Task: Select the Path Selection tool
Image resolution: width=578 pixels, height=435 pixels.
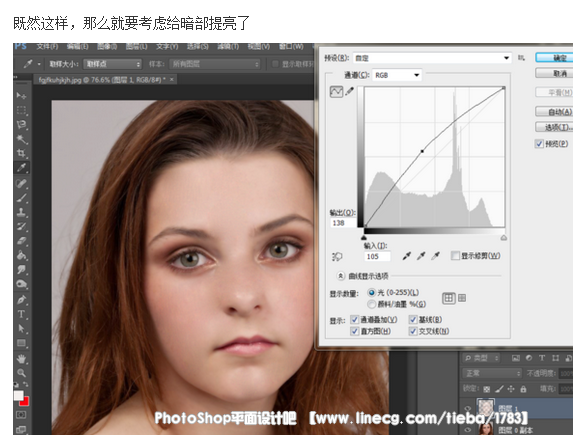Action: click(21, 328)
